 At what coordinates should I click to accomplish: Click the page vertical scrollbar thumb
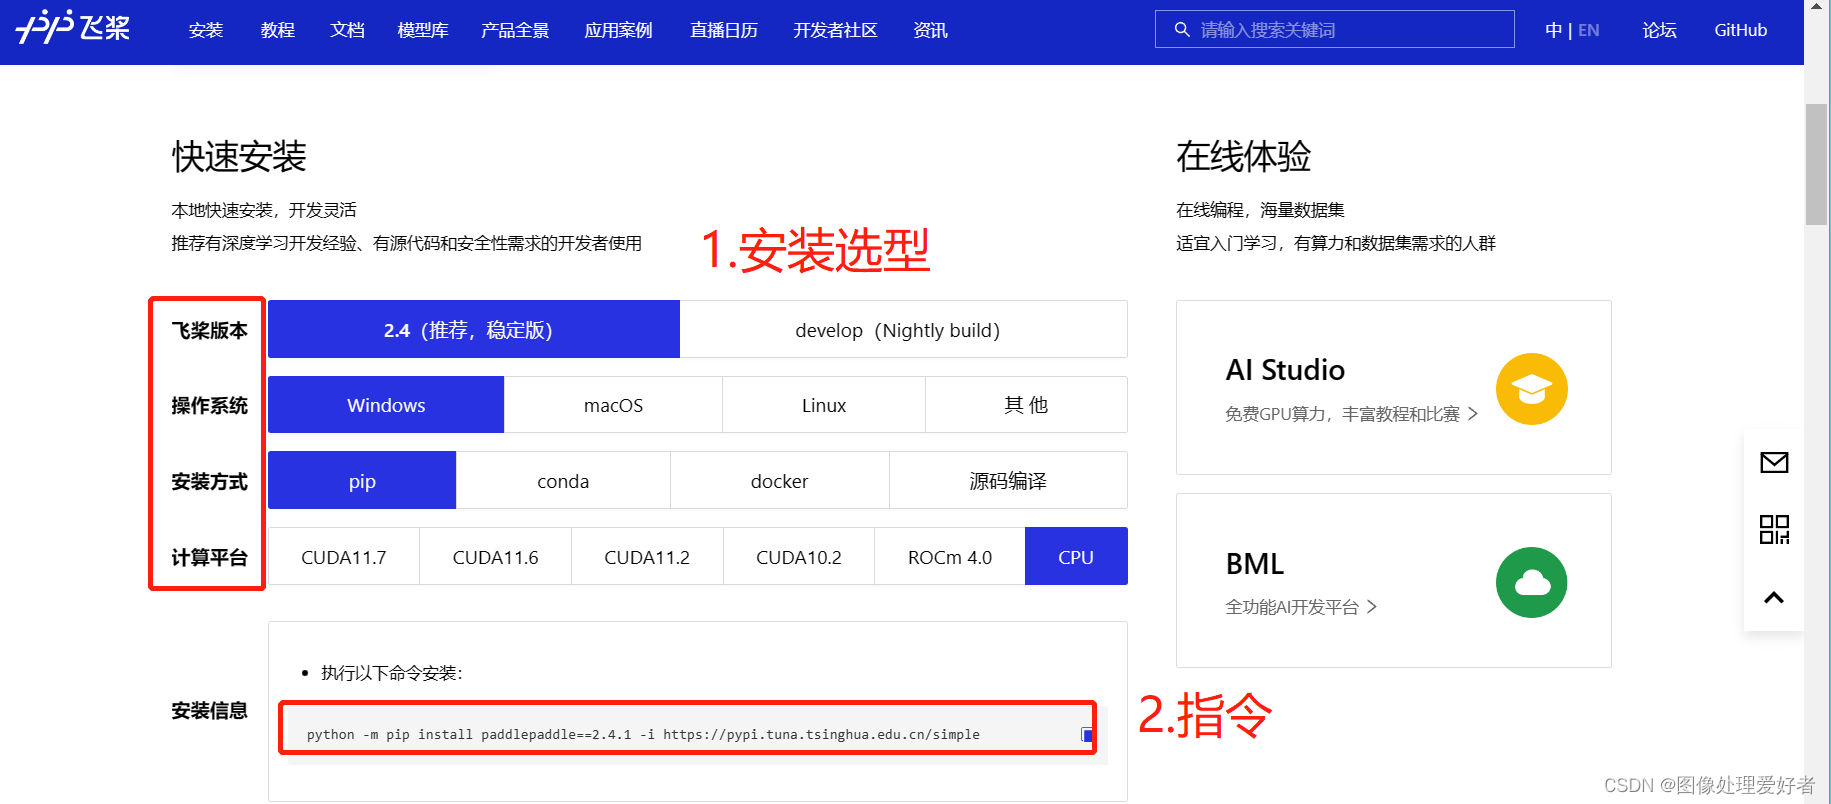[x=1816, y=164]
